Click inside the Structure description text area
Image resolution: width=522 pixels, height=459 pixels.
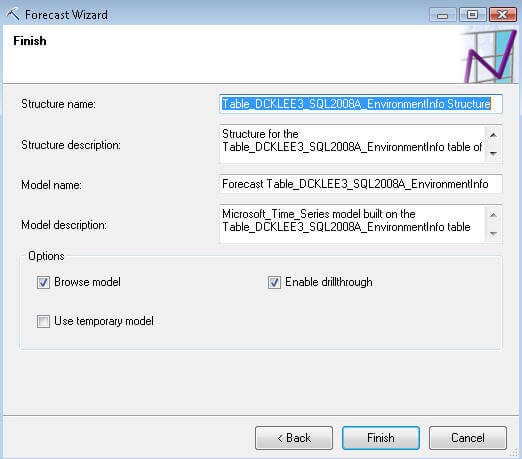click(x=352, y=144)
